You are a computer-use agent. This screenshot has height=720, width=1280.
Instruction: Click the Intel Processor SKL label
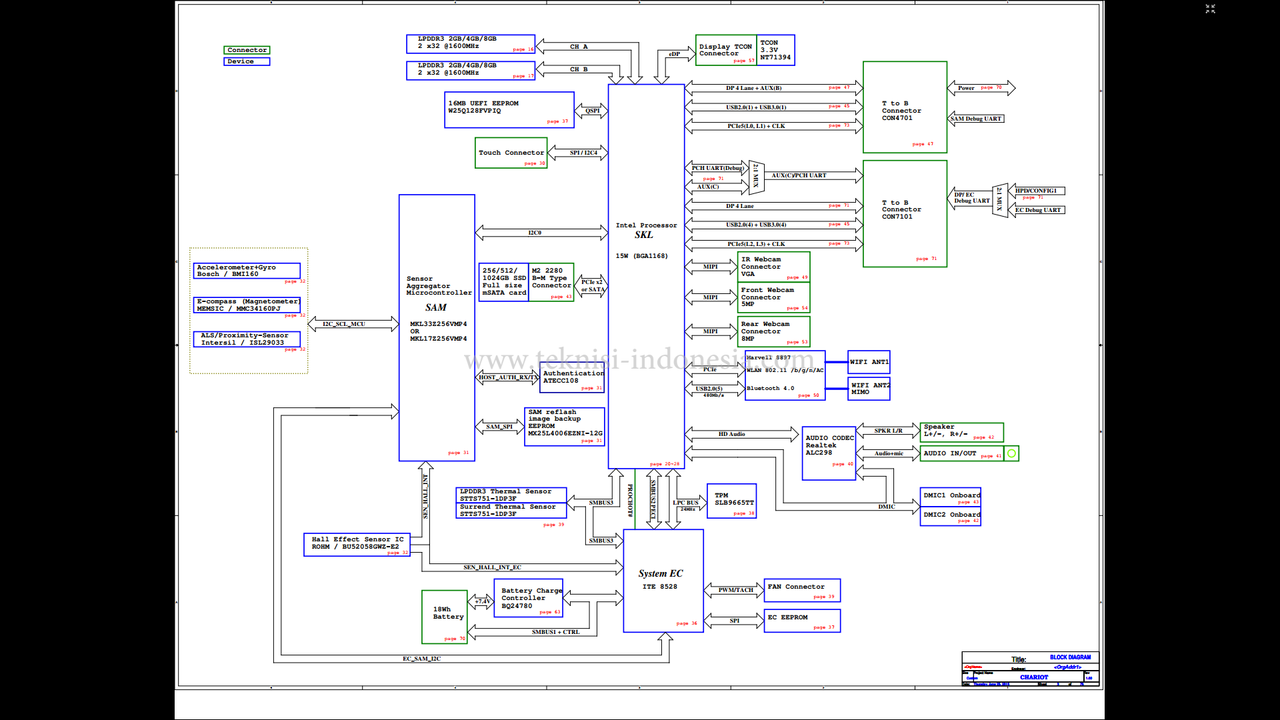point(646,230)
